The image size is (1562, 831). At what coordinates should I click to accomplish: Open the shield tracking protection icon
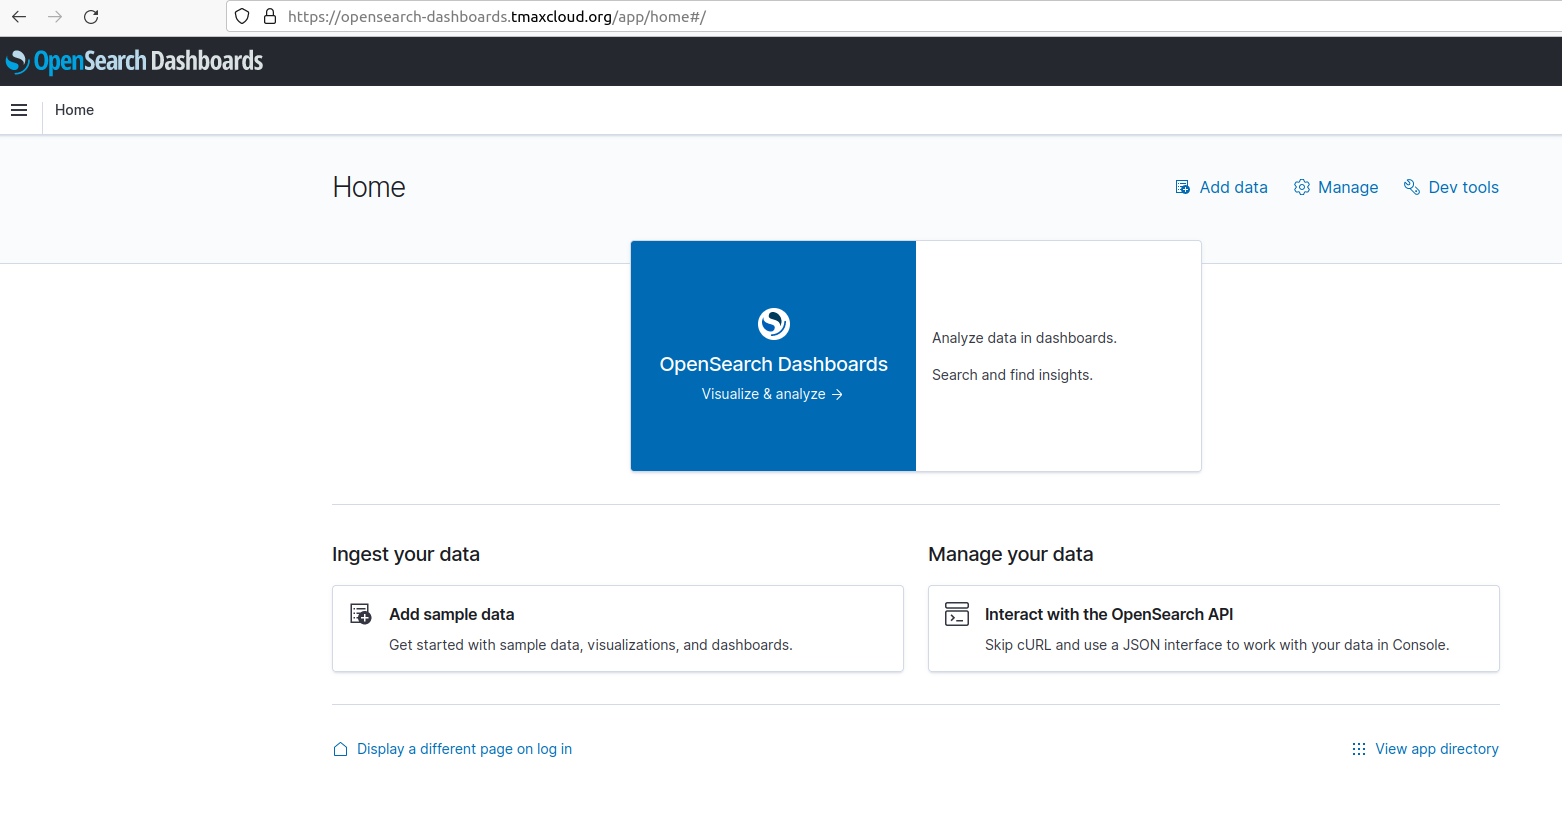pos(242,17)
